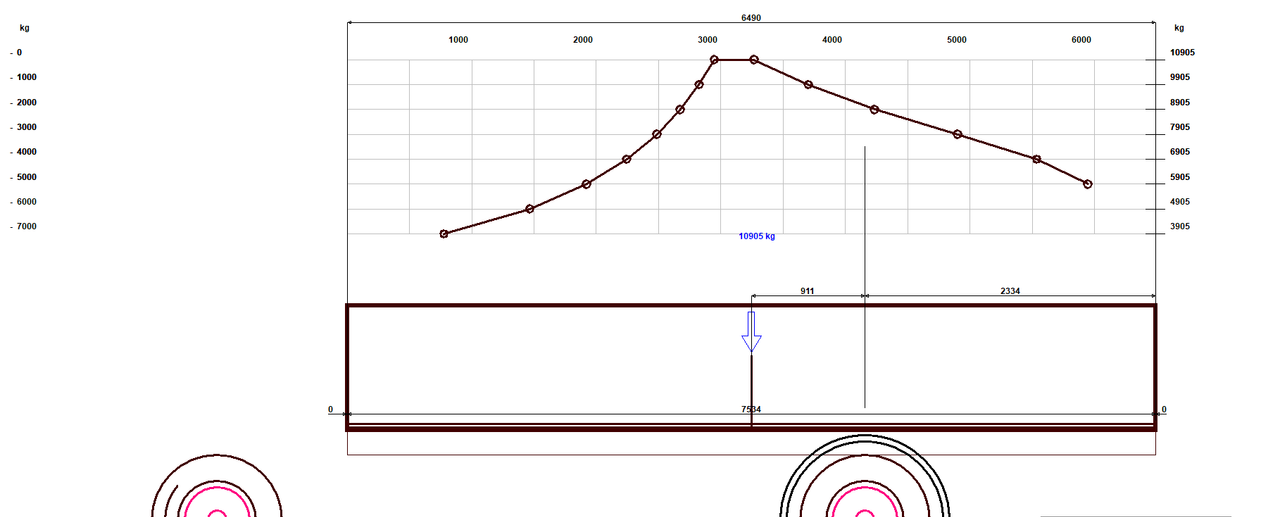
Task: Select the "6905" value on the right scale
Action: (1180, 152)
